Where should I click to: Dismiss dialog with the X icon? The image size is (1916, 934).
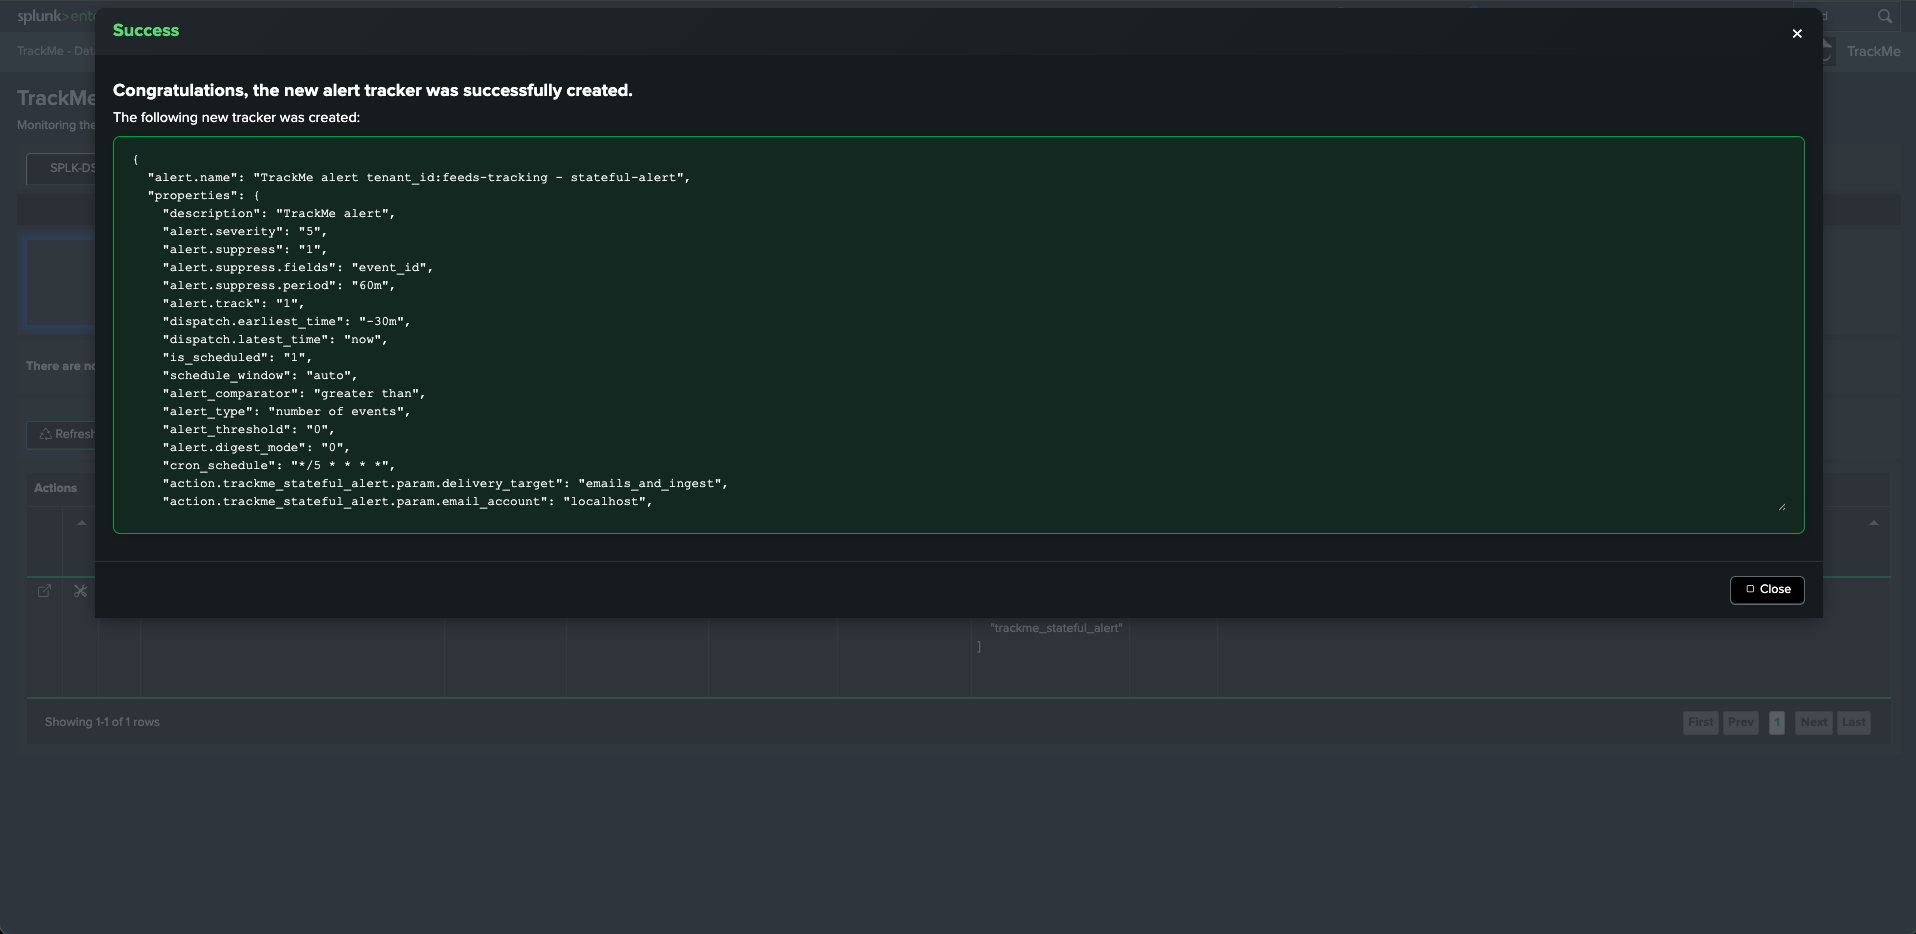coord(1796,34)
